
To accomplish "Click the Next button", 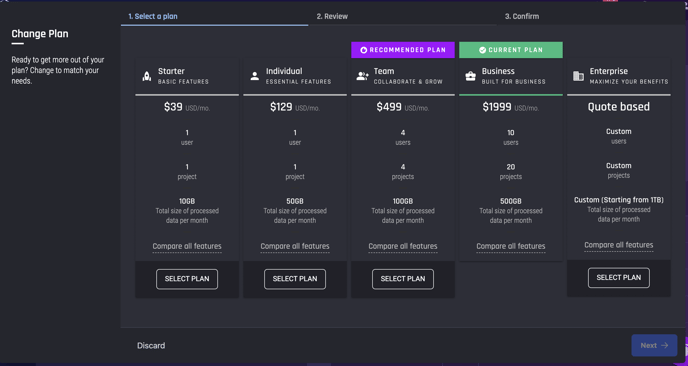I will [x=654, y=345].
